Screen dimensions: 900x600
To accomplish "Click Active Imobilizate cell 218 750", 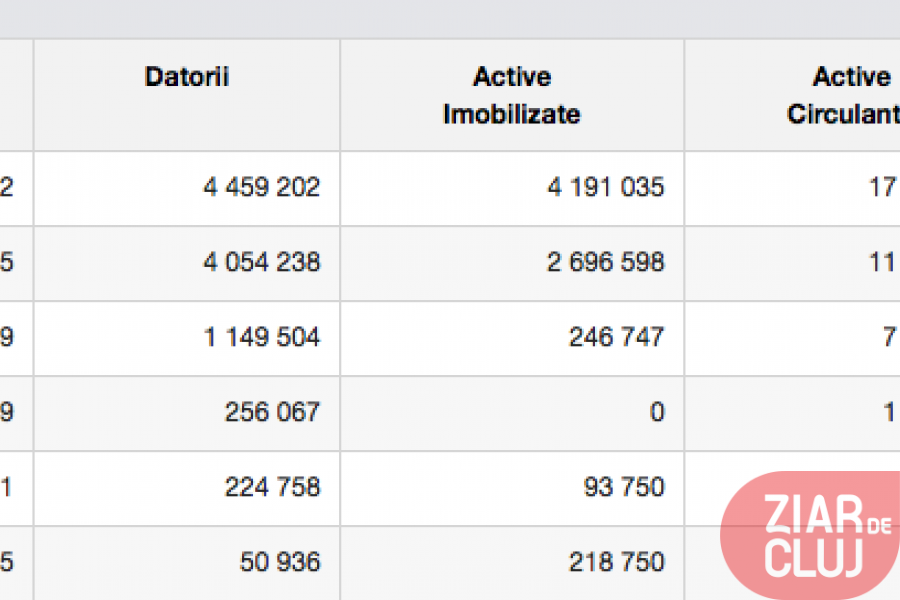I will (617, 562).
